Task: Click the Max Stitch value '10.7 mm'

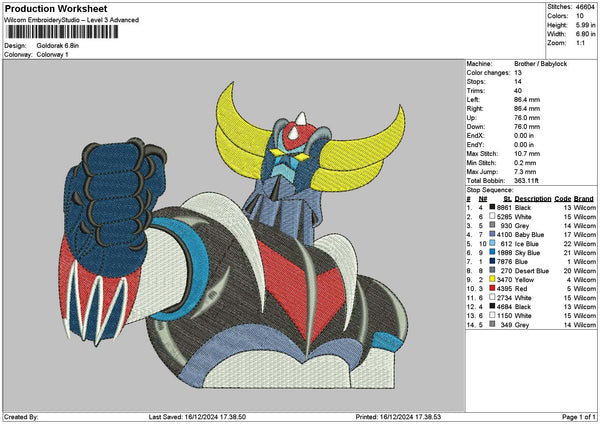Action: tap(527, 154)
